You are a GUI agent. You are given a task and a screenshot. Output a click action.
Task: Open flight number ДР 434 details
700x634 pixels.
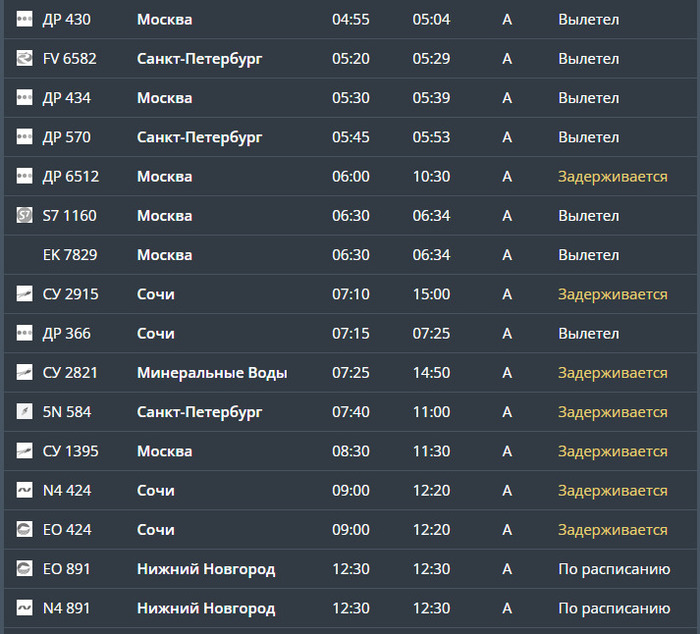(x=65, y=98)
